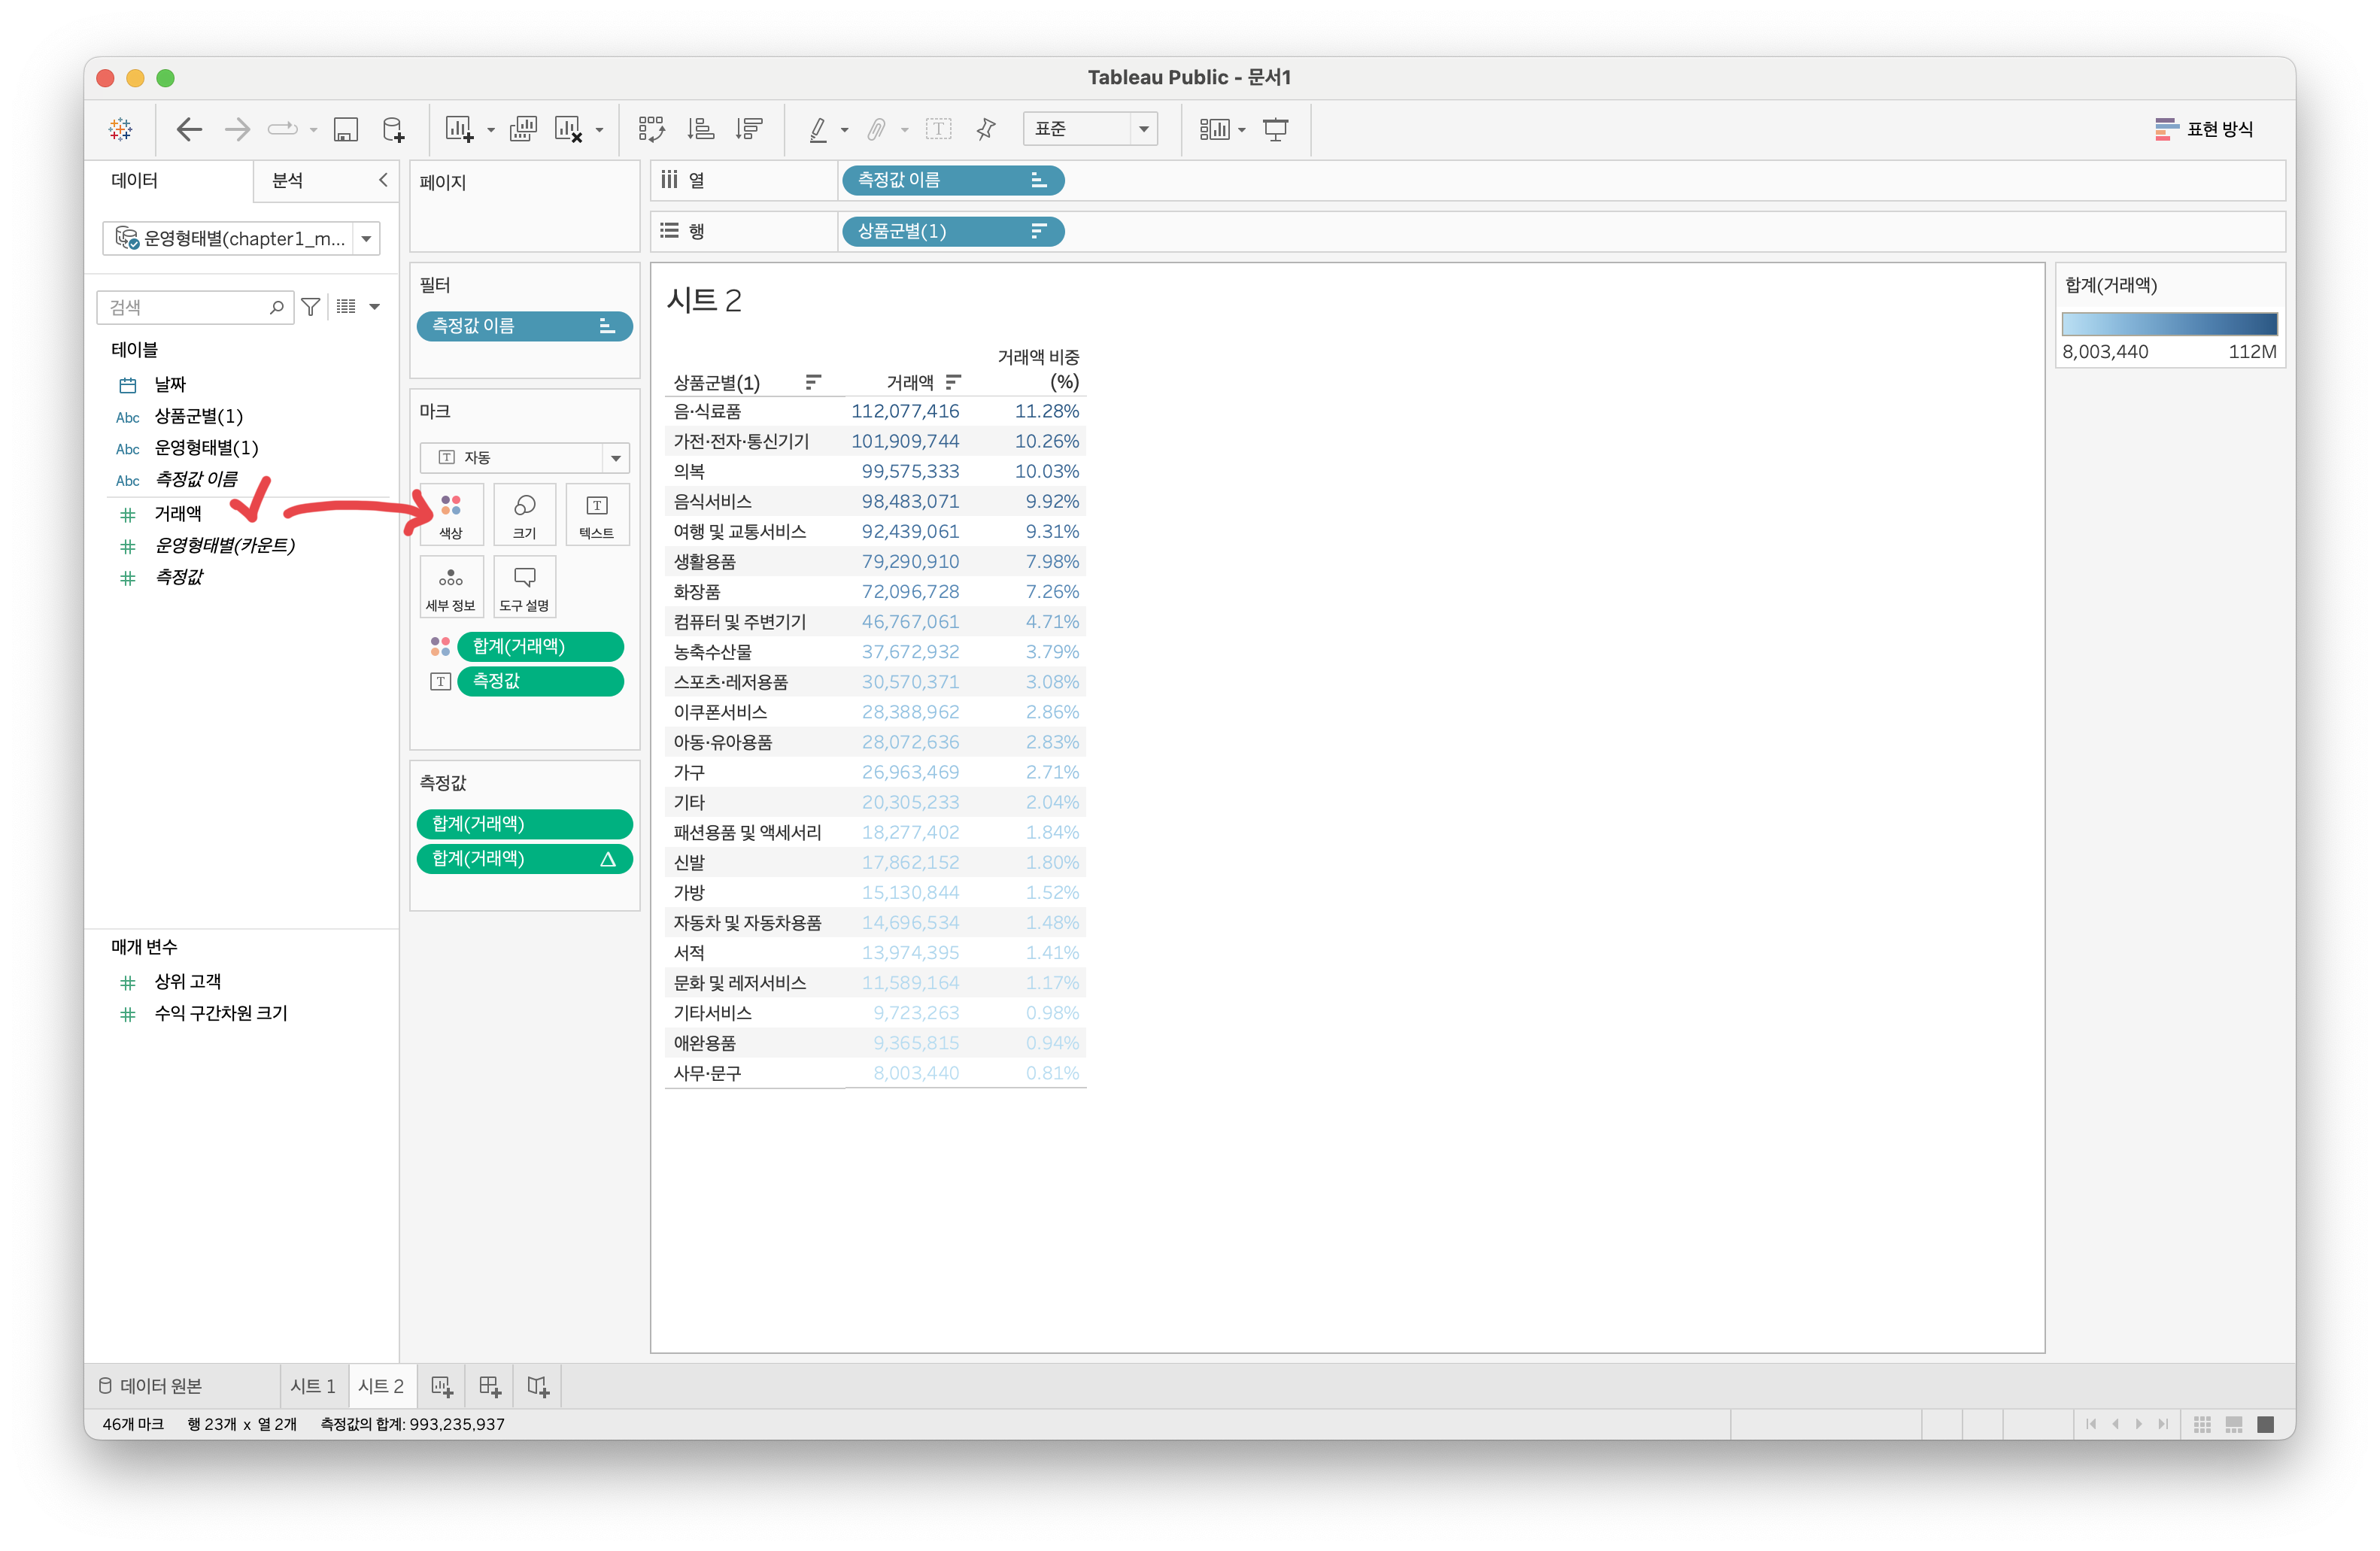
Task: Open the Tooltip (도구 설명) marks button
Action: pyautogui.click(x=524, y=587)
